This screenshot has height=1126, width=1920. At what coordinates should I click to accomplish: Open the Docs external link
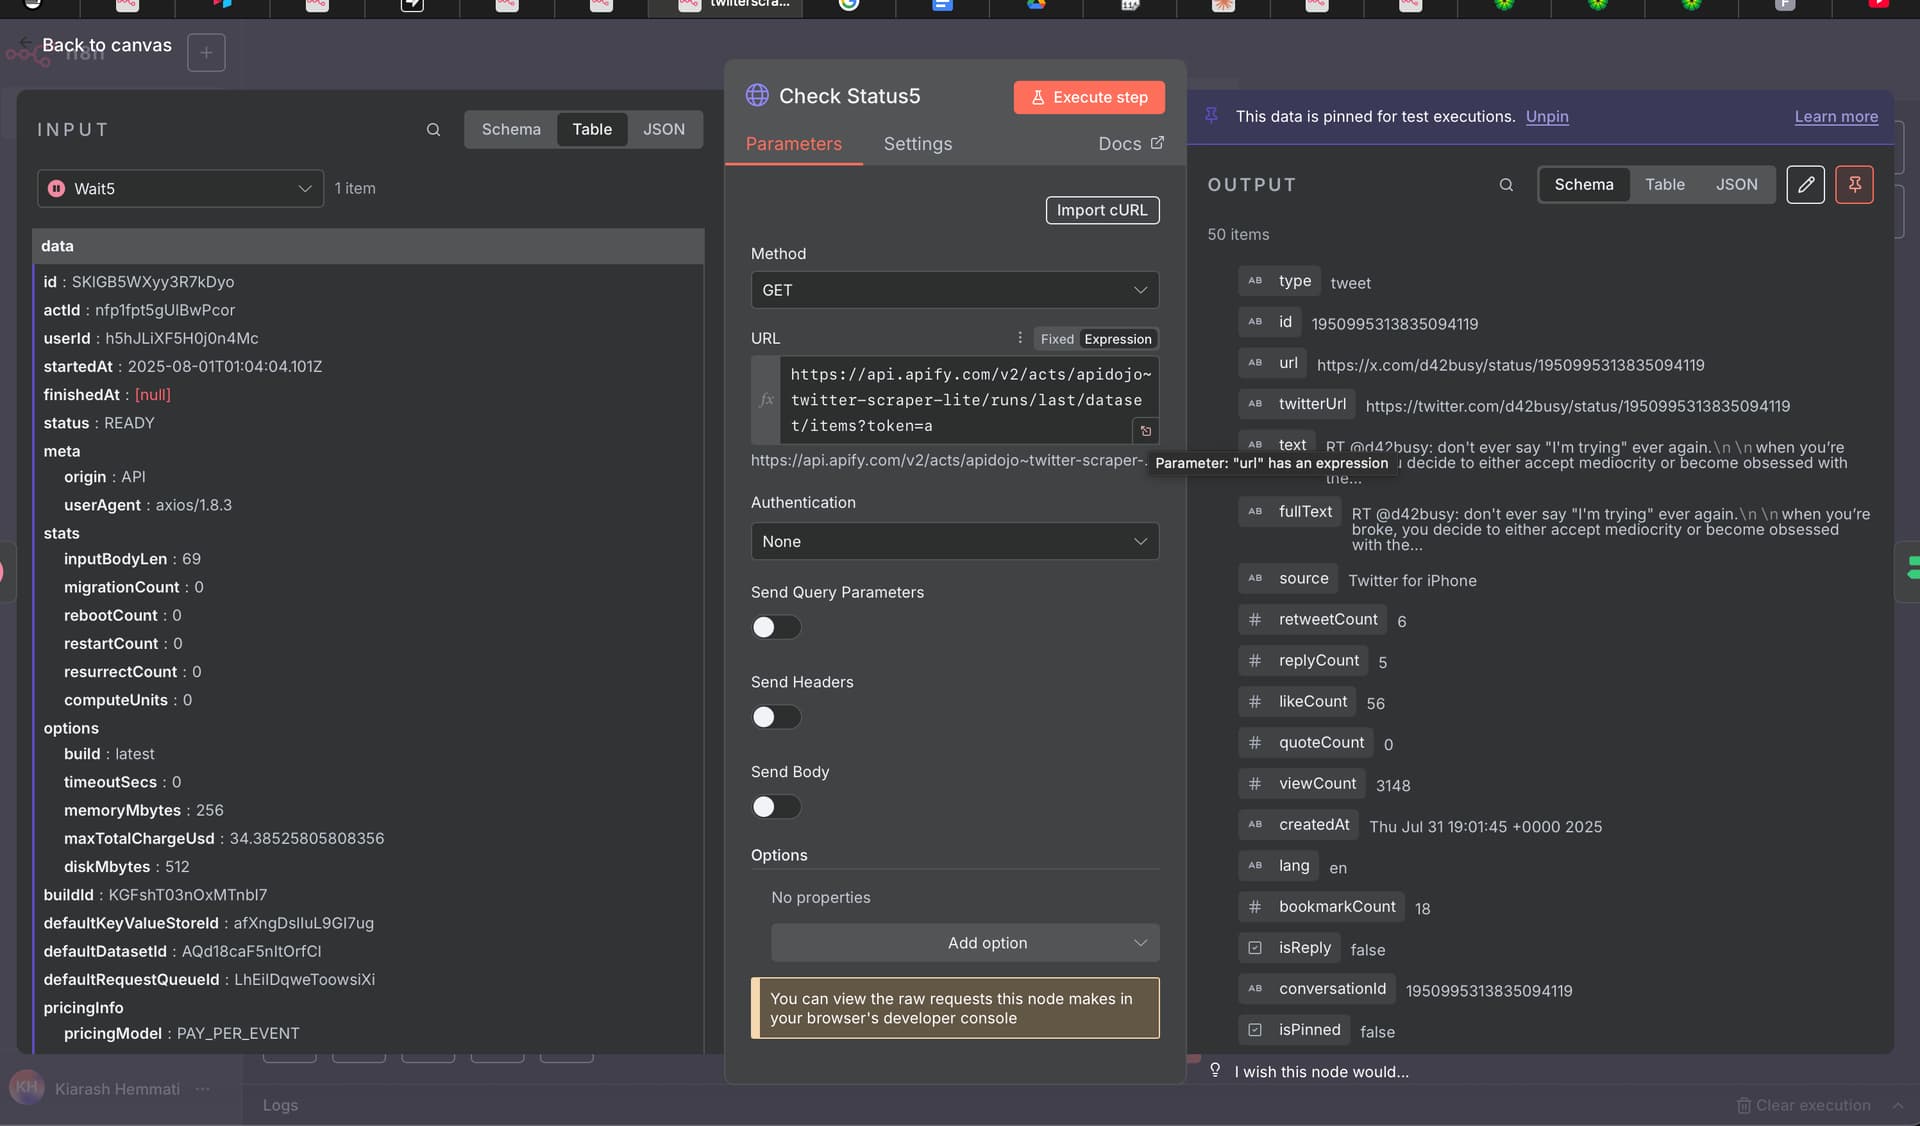[1130, 144]
